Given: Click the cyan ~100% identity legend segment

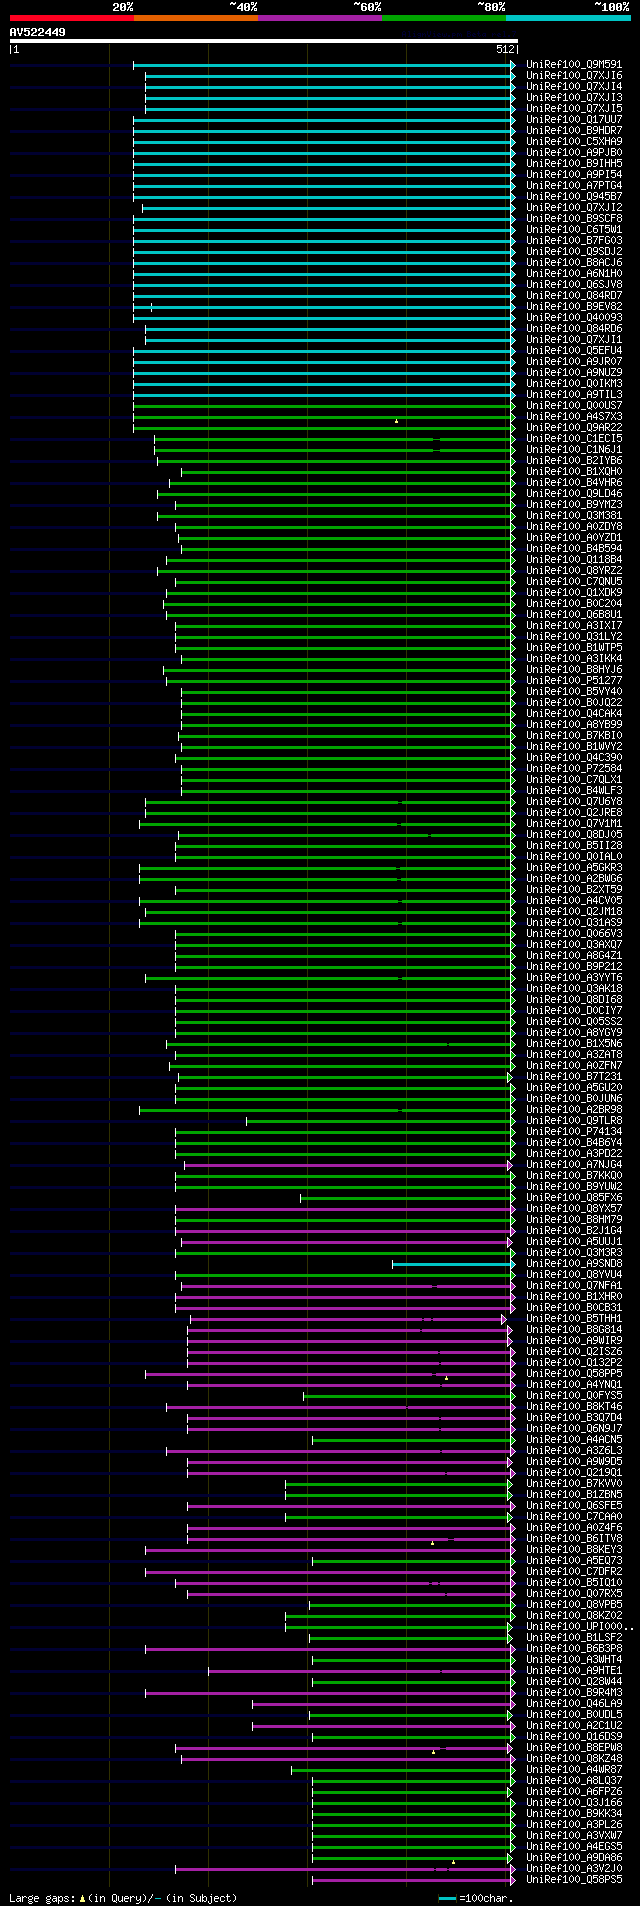Looking at the screenshot, I should click(x=568, y=18).
